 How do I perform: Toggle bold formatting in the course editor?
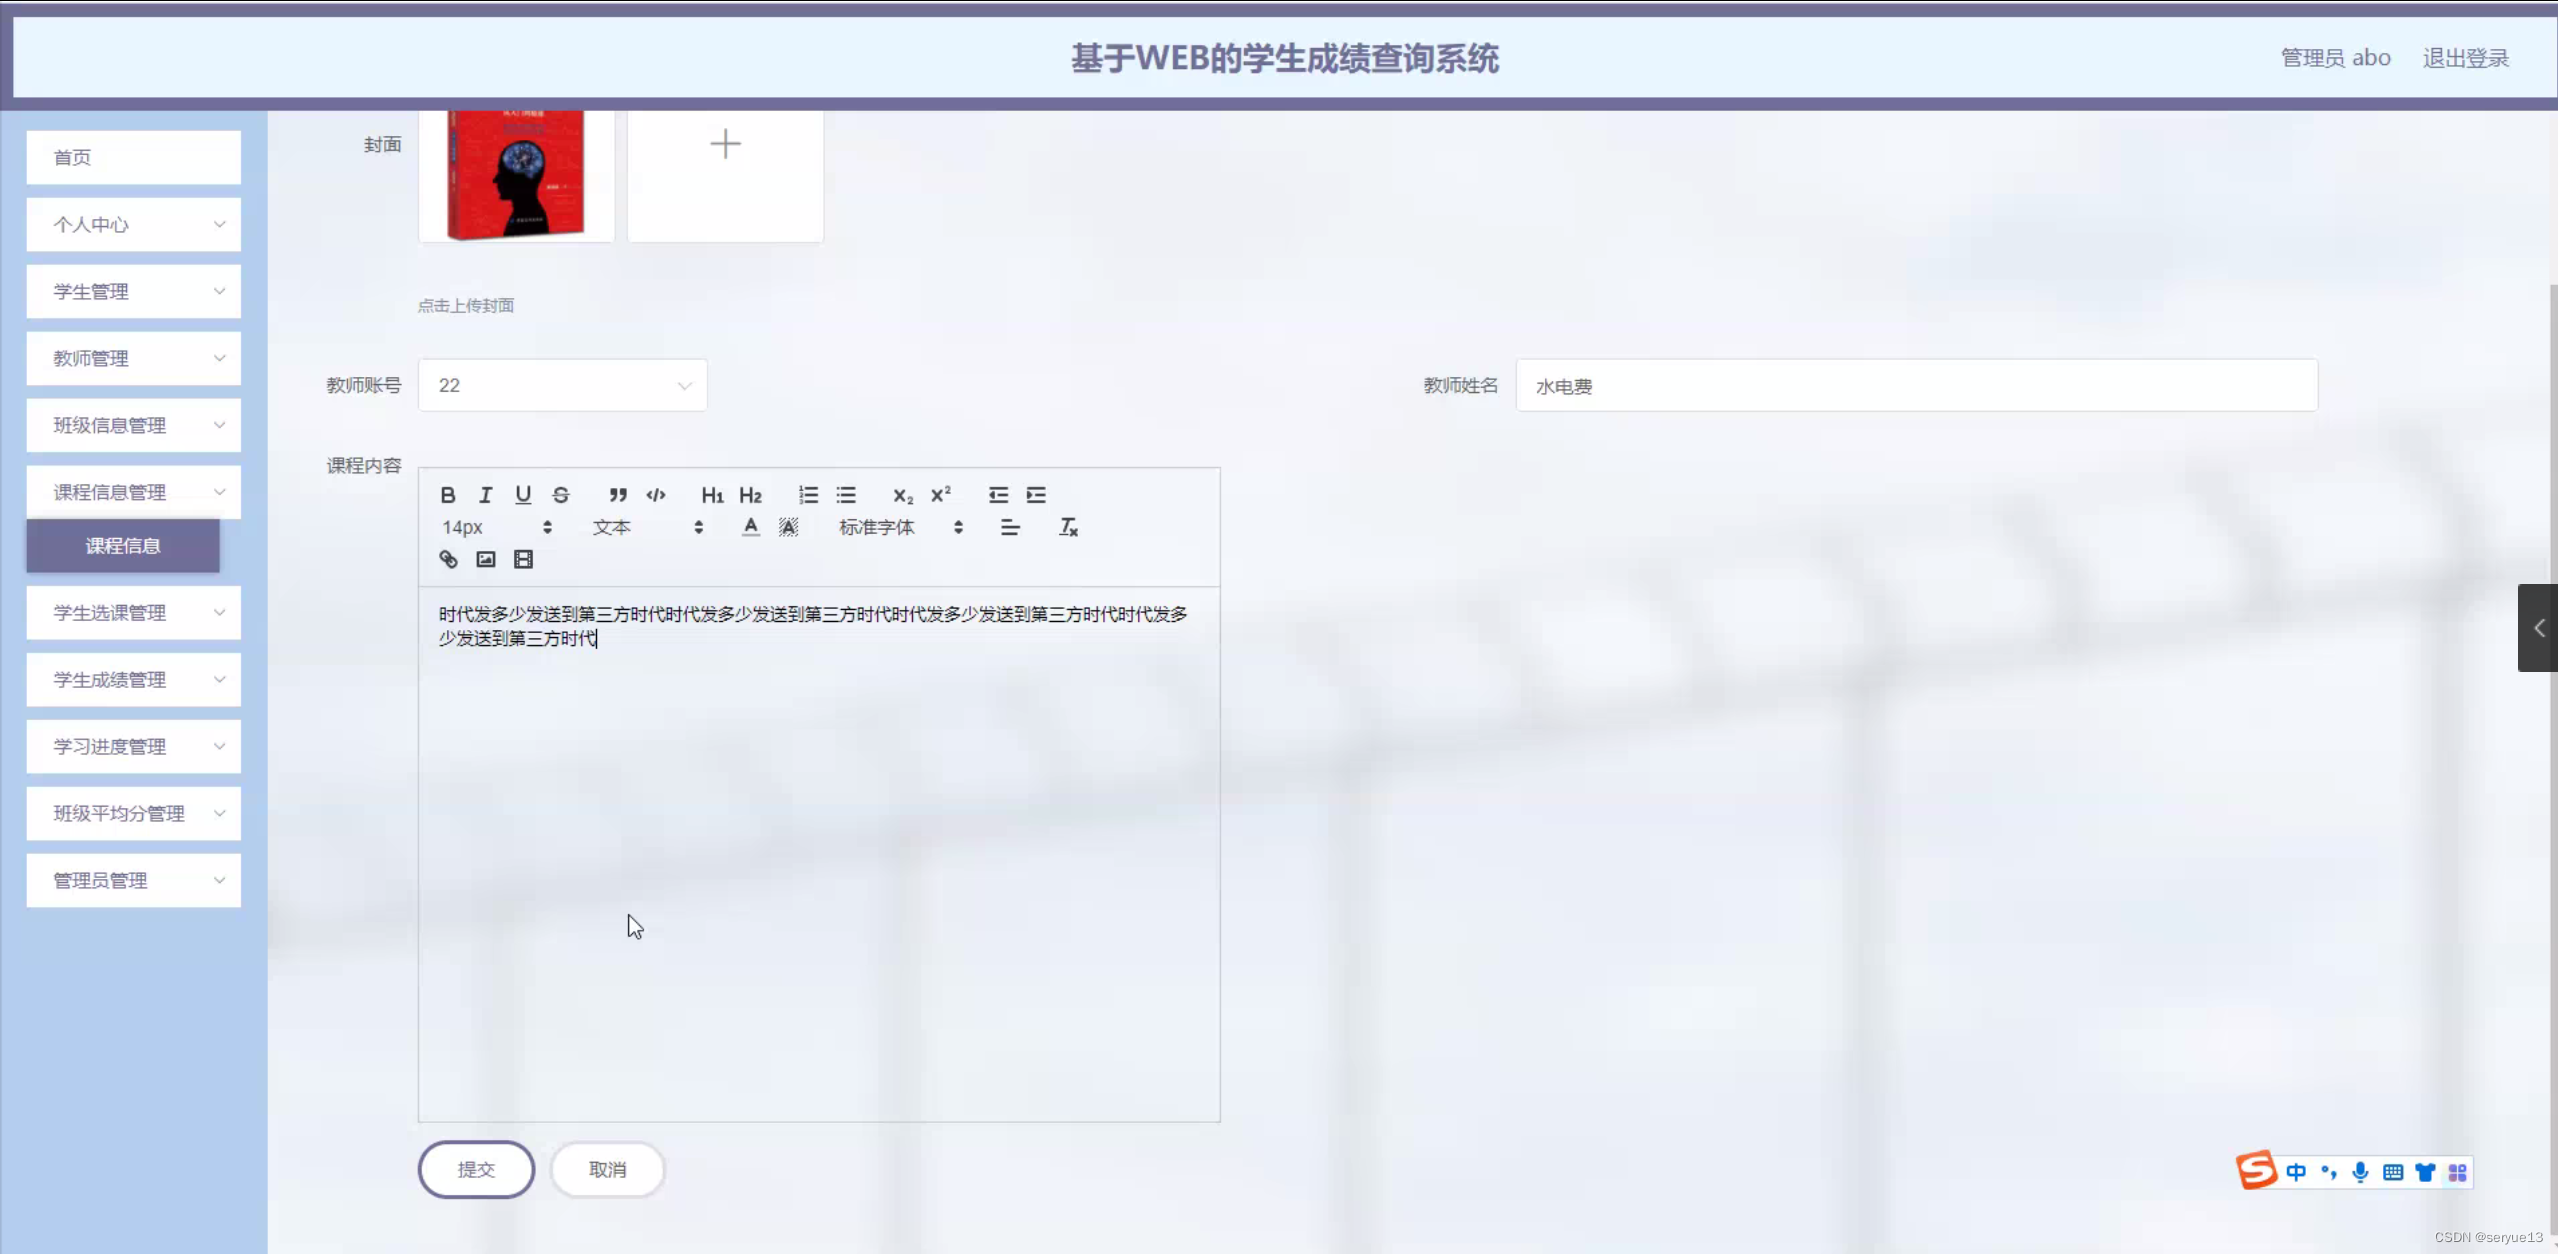(448, 494)
